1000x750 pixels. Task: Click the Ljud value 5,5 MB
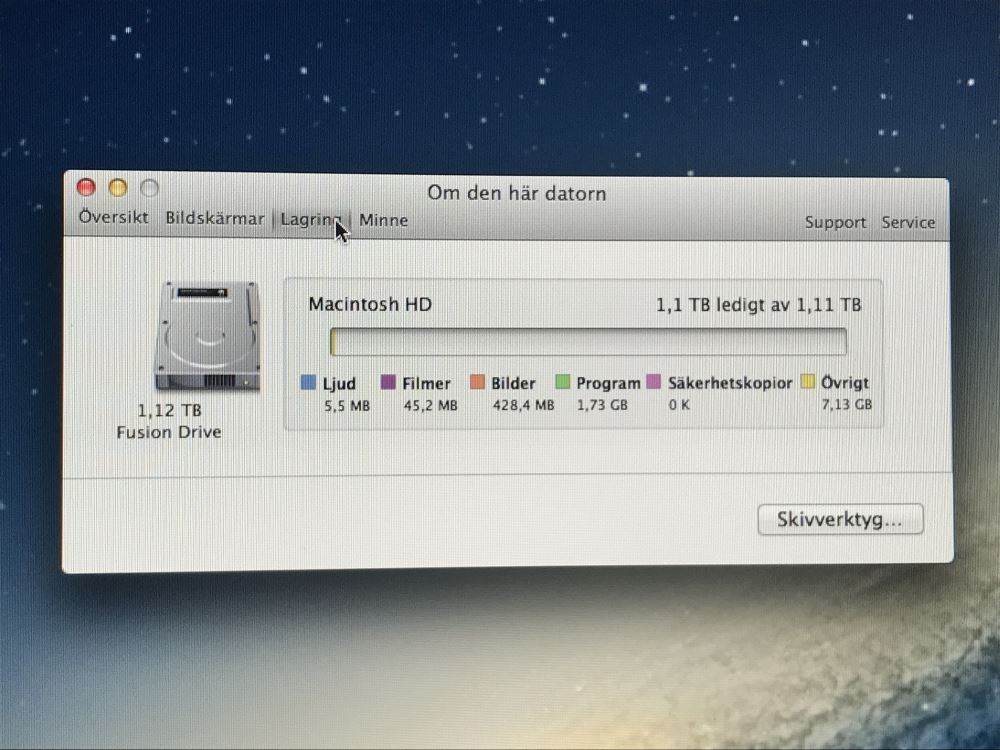tap(347, 406)
